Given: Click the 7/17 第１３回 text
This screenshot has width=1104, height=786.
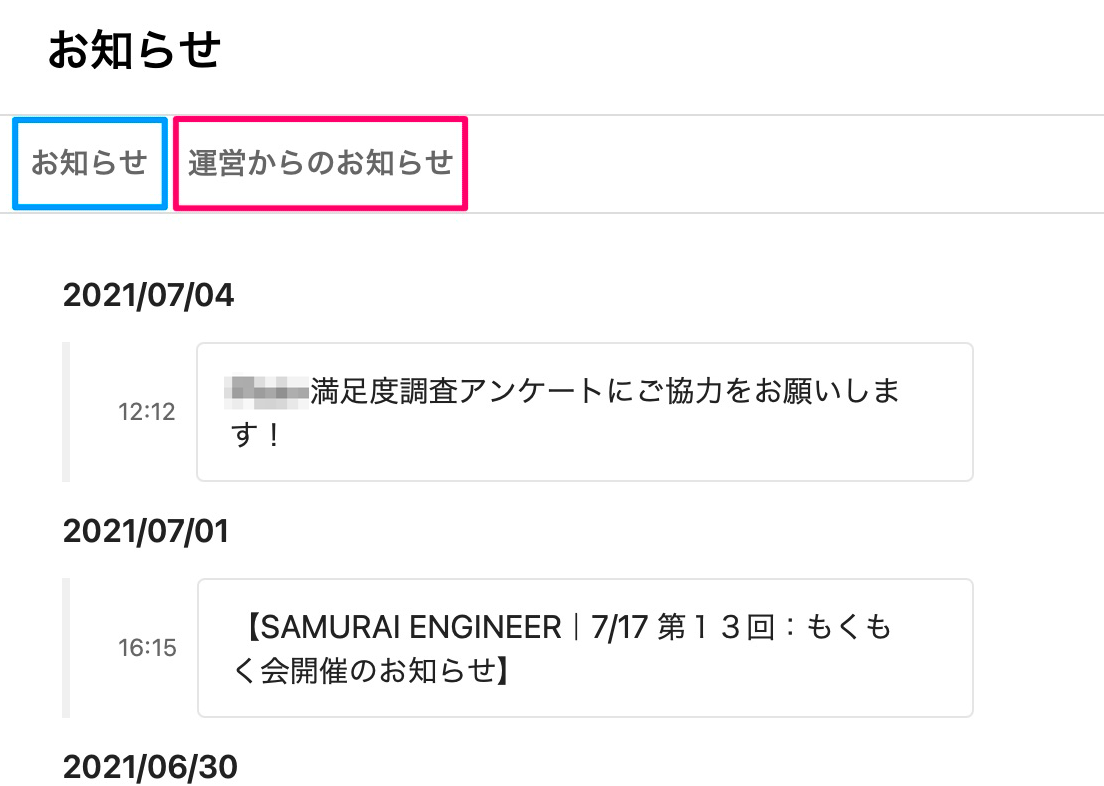Looking at the screenshot, I should 684,628.
